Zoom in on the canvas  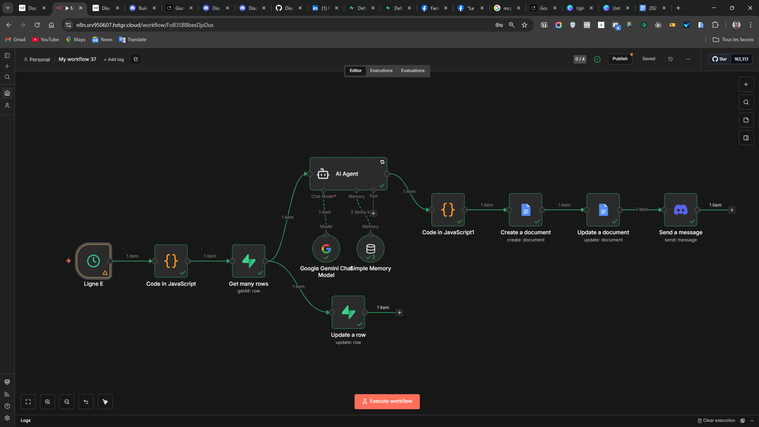(x=47, y=402)
